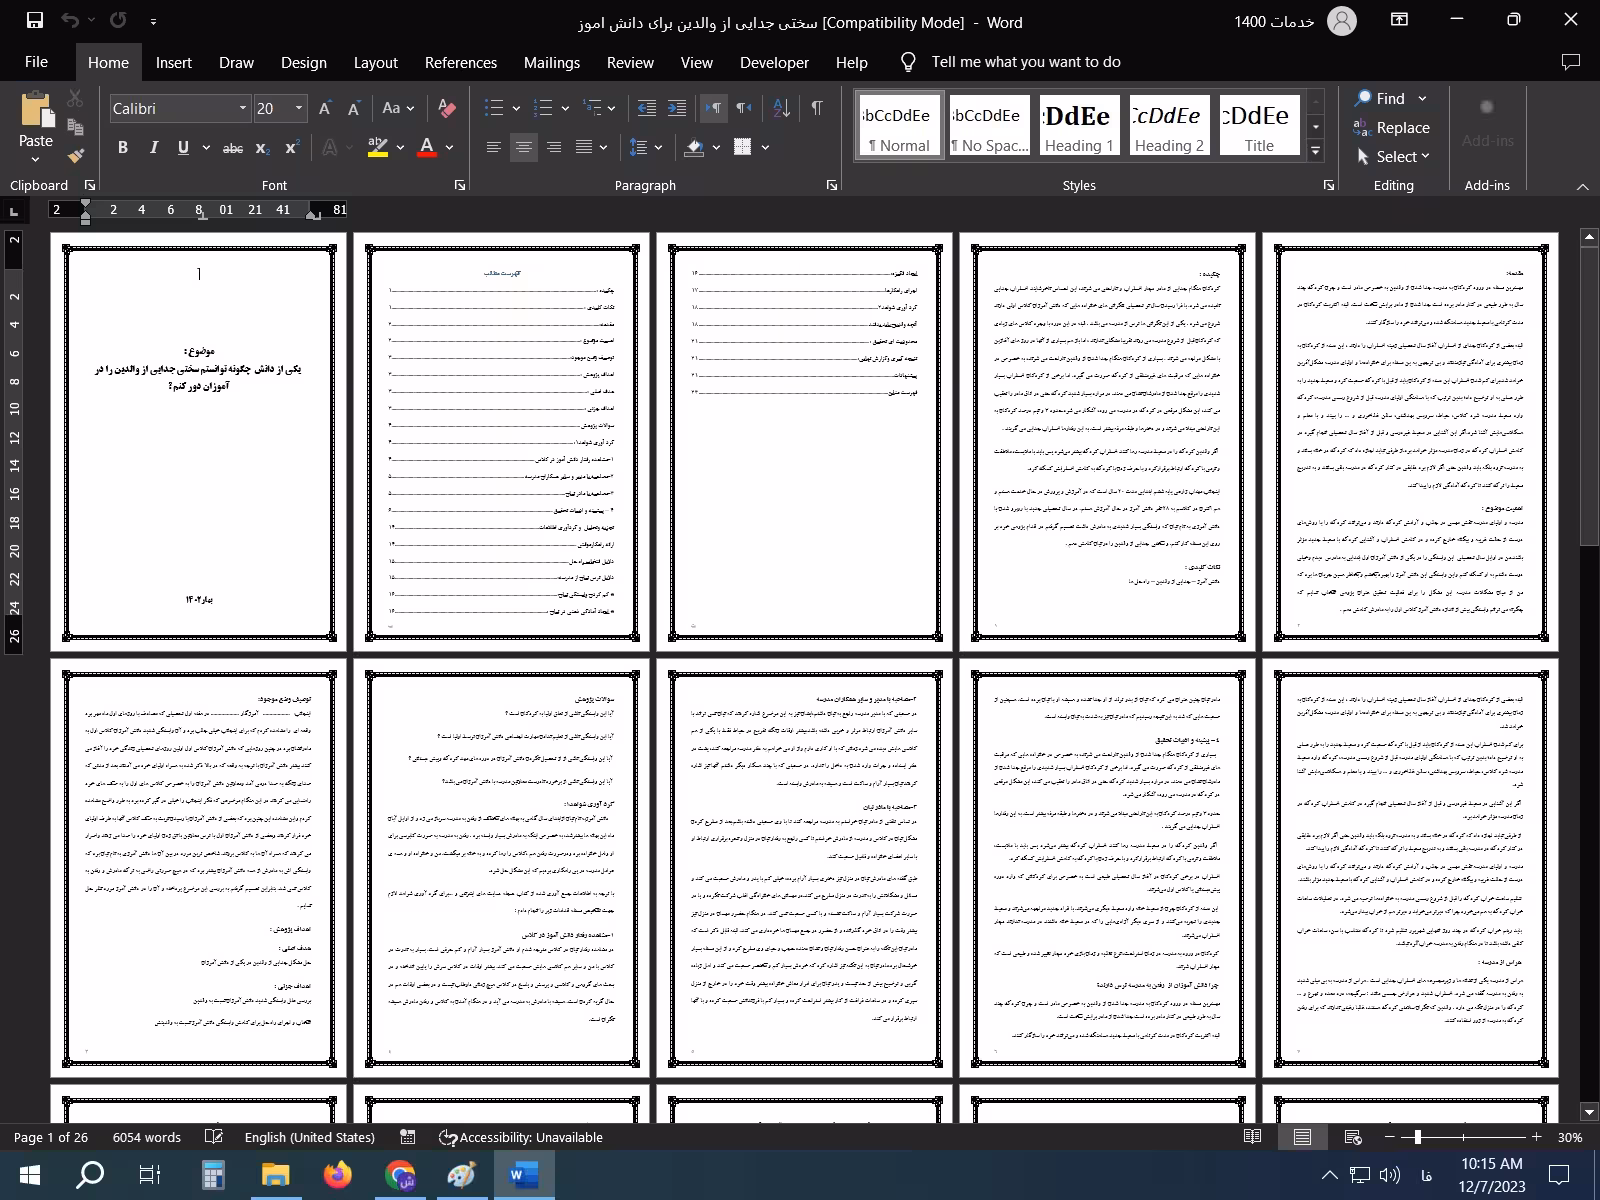Click the cover page thumbnail
The width and height of the screenshot is (1600, 1200).
(199, 441)
